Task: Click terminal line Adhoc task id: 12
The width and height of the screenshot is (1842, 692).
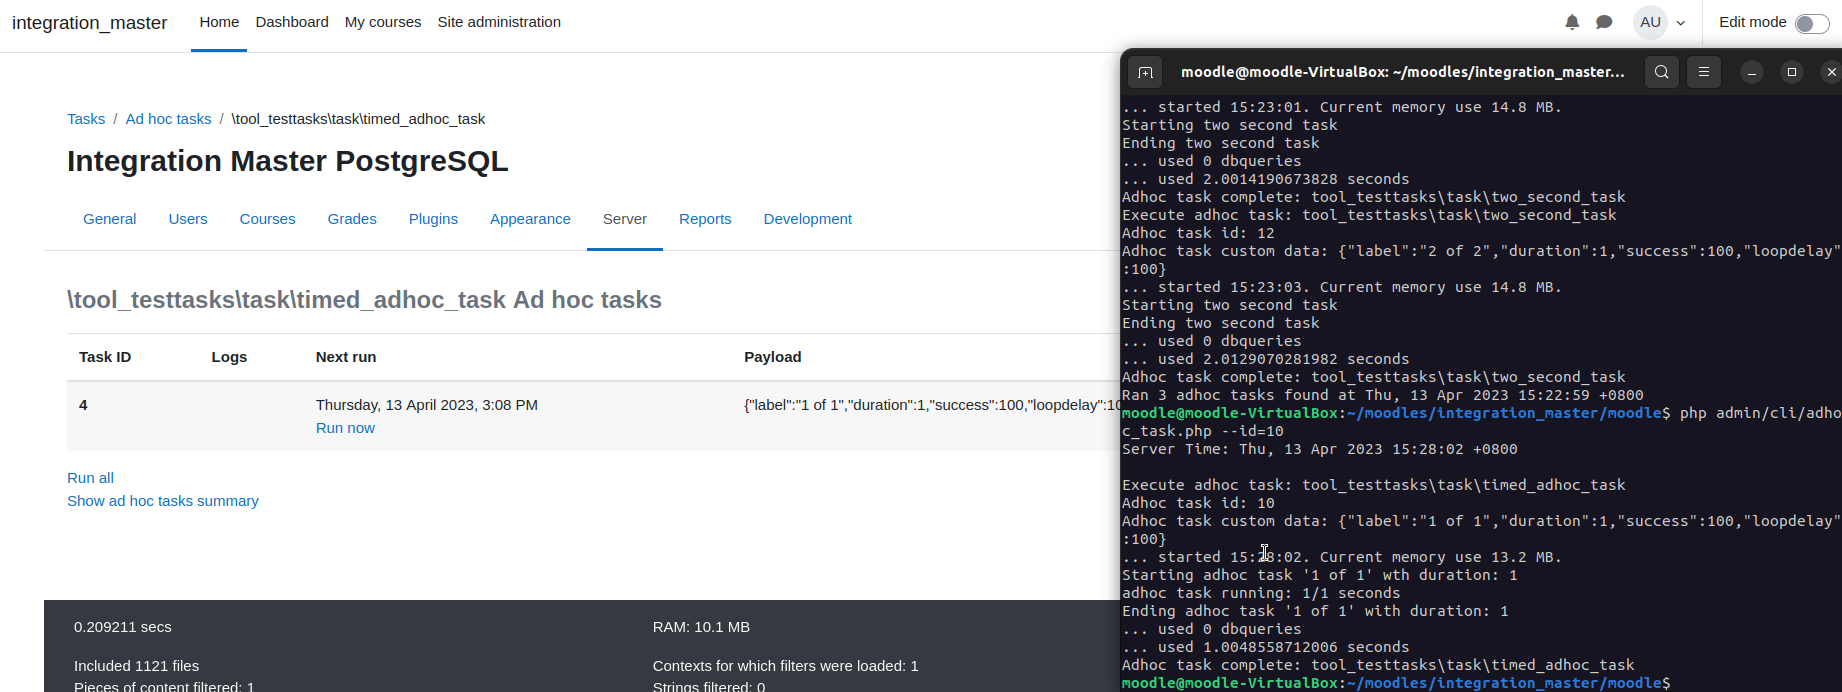Action: 1198,233
